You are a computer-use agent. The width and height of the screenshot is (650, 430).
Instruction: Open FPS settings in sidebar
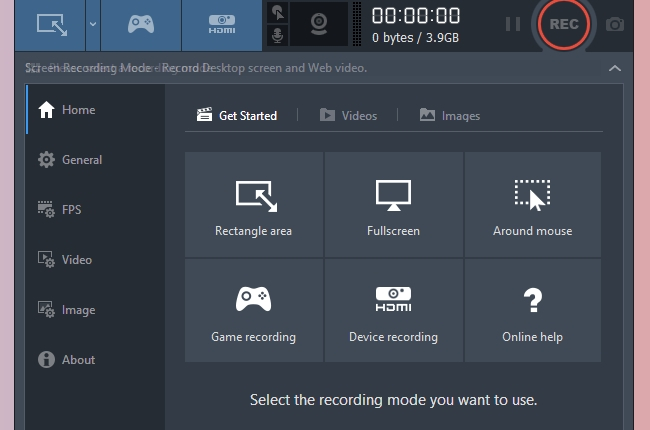tap(95, 209)
